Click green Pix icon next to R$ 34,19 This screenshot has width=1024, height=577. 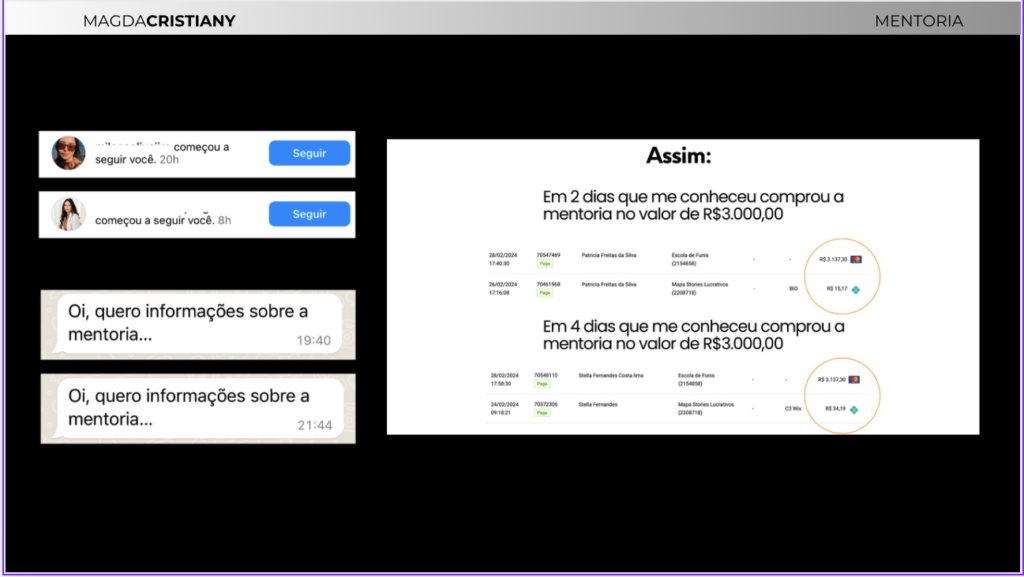pos(854,409)
